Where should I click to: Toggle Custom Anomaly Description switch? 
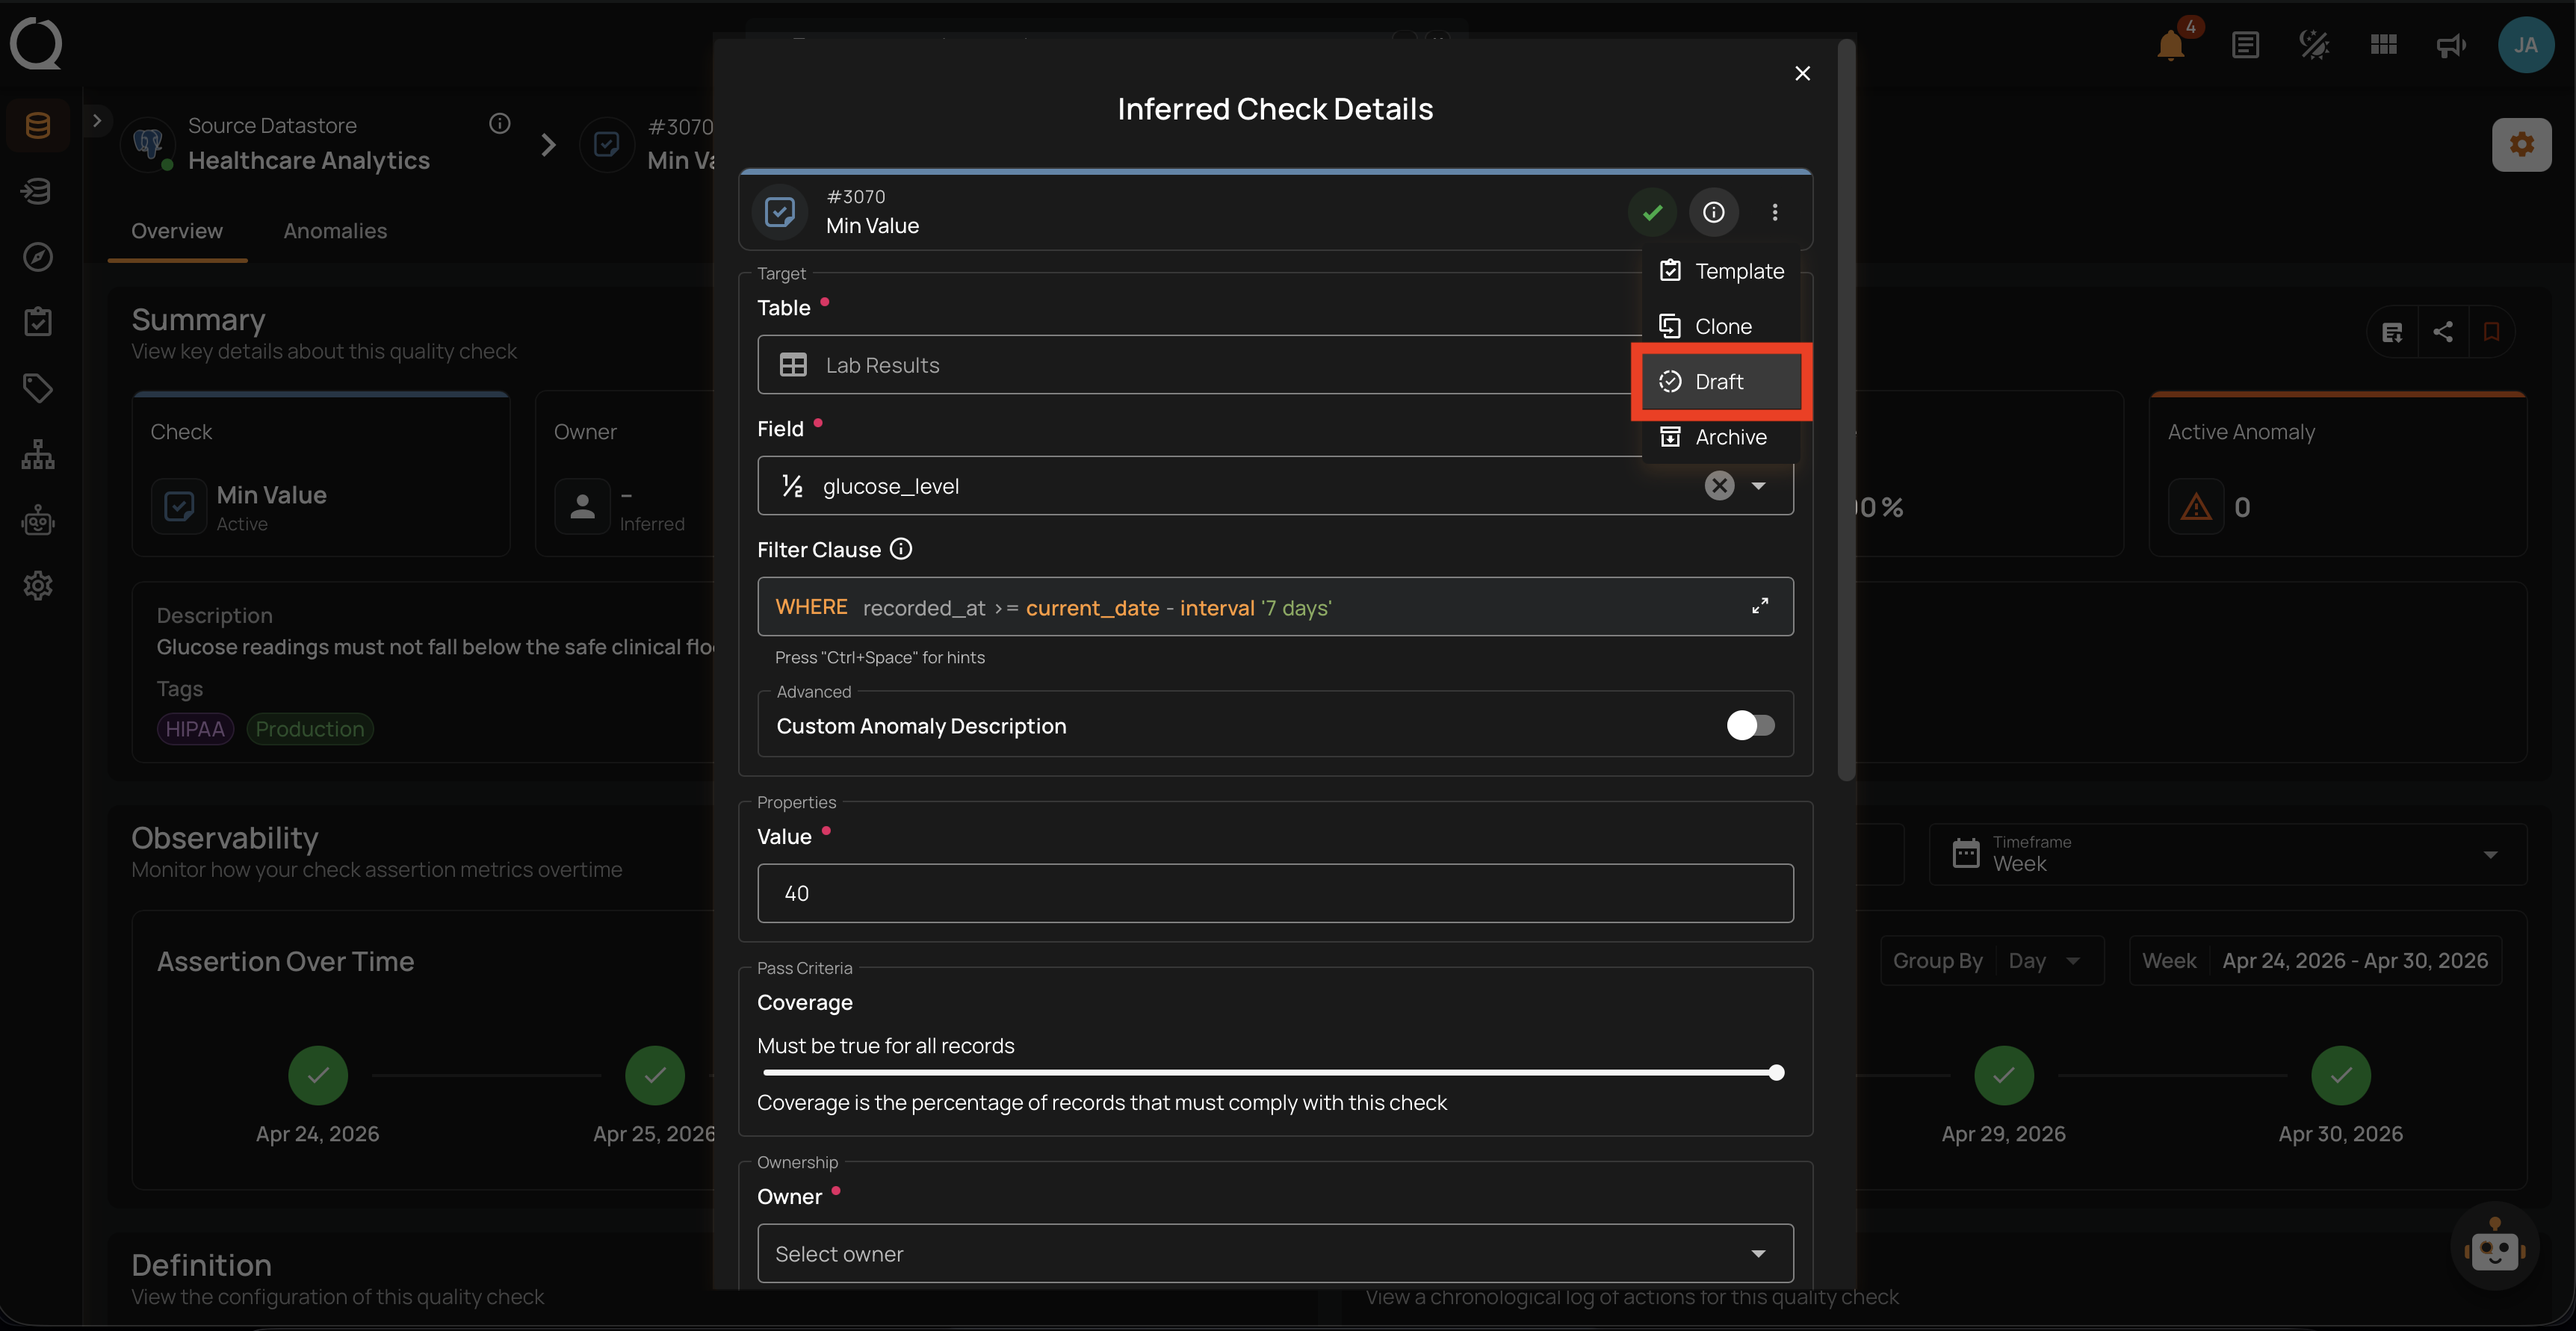[1750, 725]
